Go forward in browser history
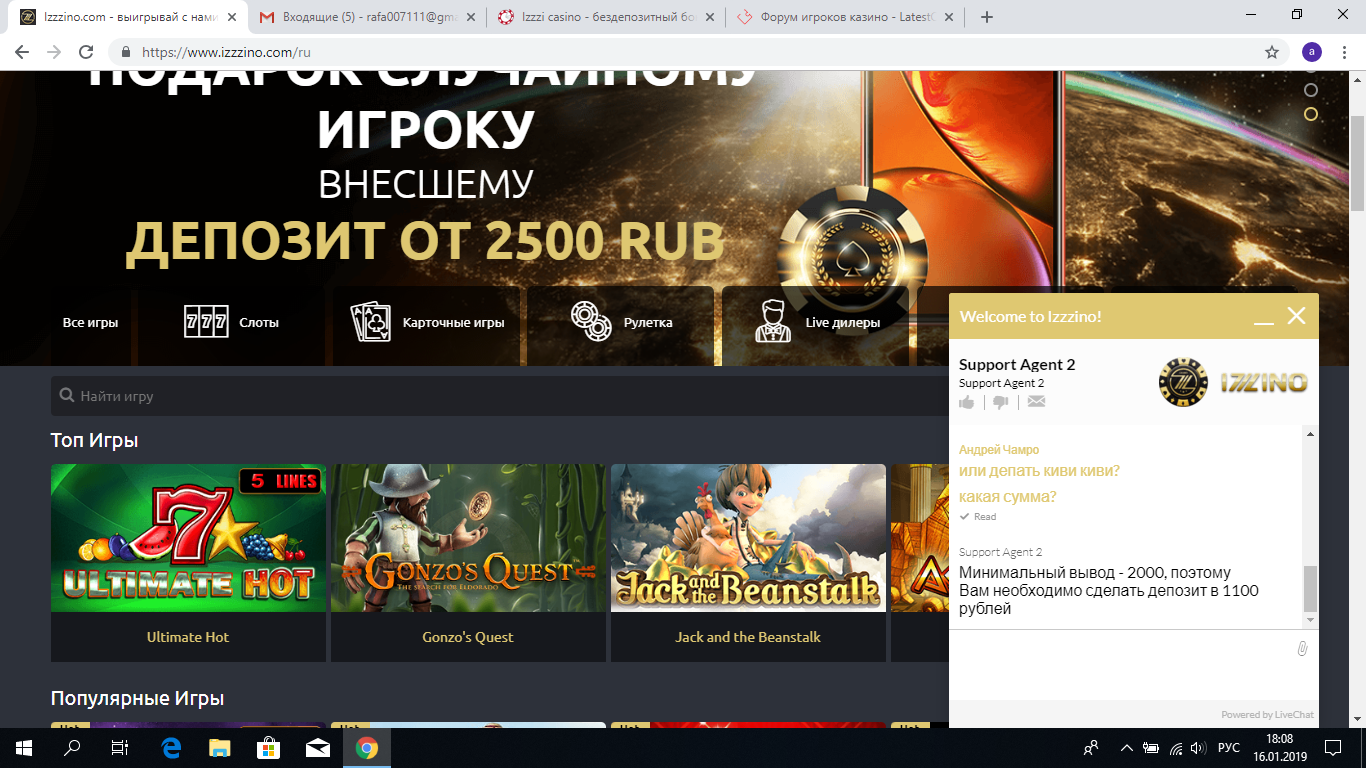Image resolution: width=1366 pixels, height=768 pixels. (x=54, y=52)
